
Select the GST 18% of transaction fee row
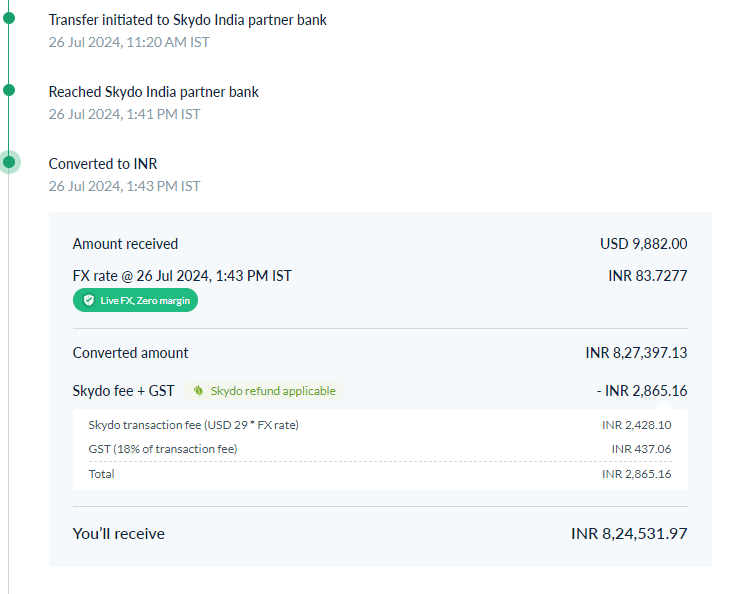[x=163, y=449]
